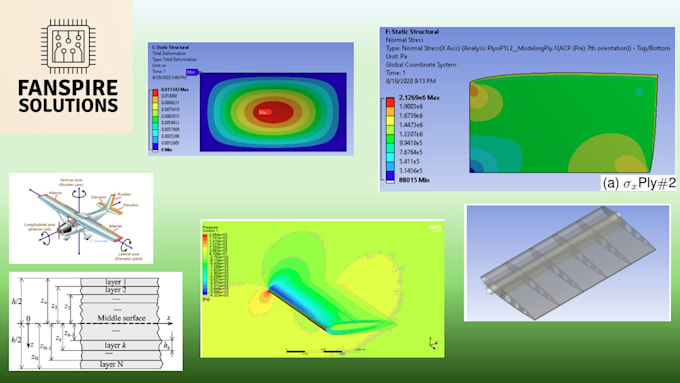
Task: Click the Middle surface label in laminate diagram
Action: pyautogui.click(x=121, y=318)
